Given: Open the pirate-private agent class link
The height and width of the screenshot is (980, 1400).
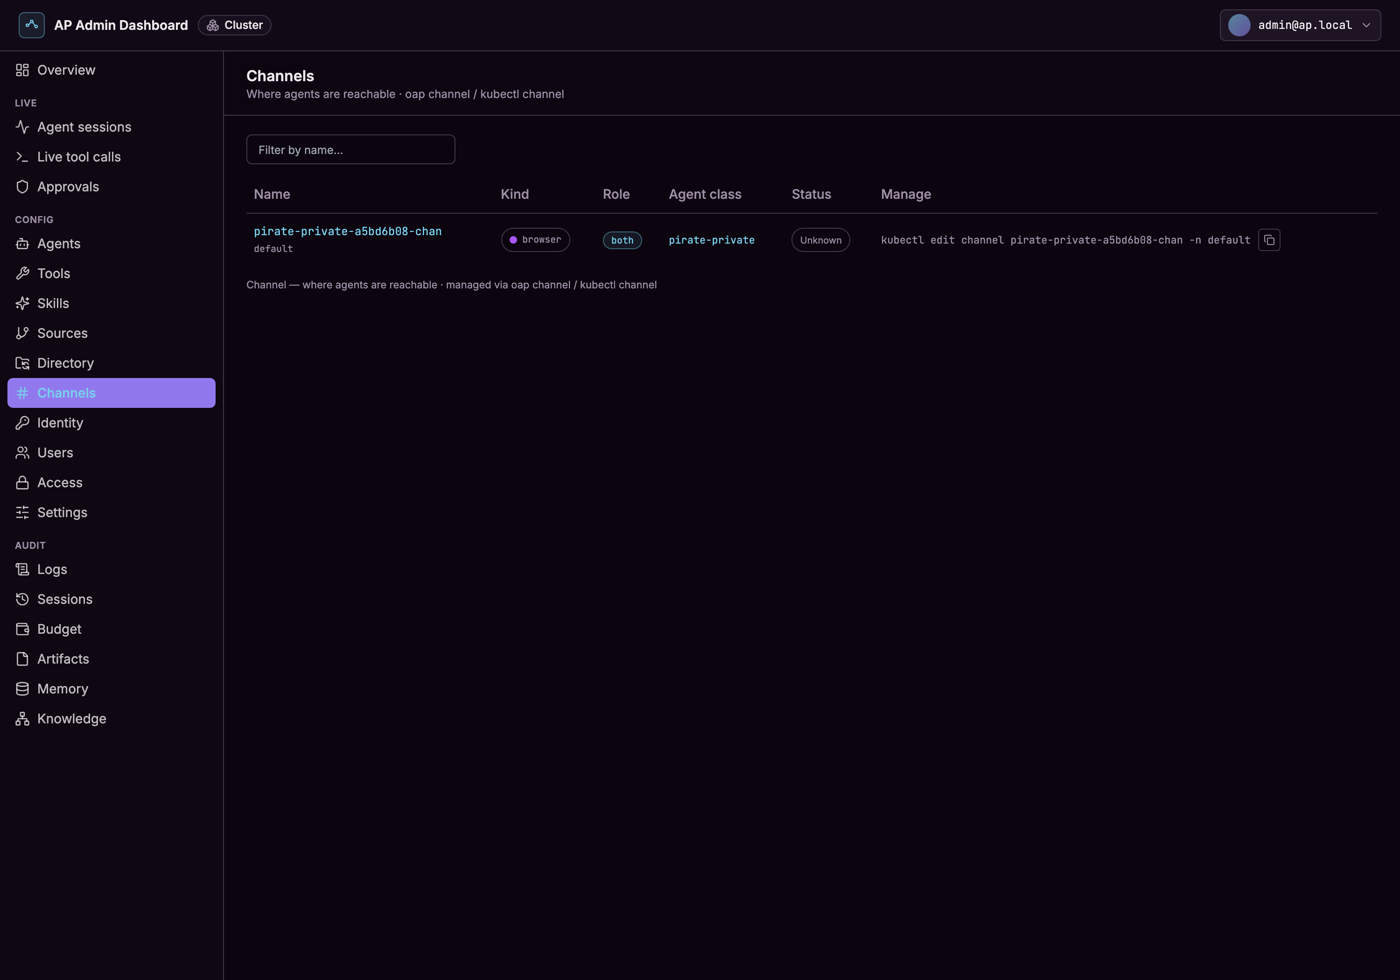Looking at the screenshot, I should pyautogui.click(x=711, y=240).
